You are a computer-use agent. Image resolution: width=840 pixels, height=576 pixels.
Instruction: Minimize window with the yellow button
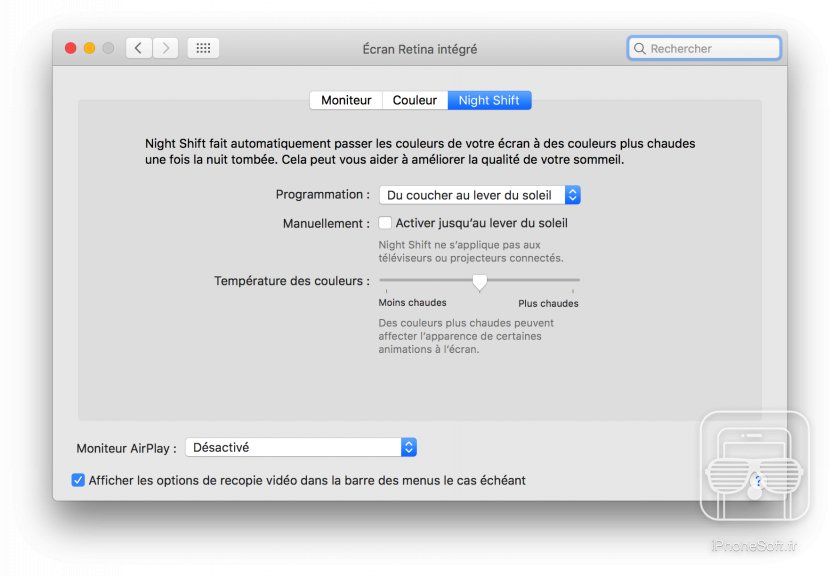pos(89,48)
